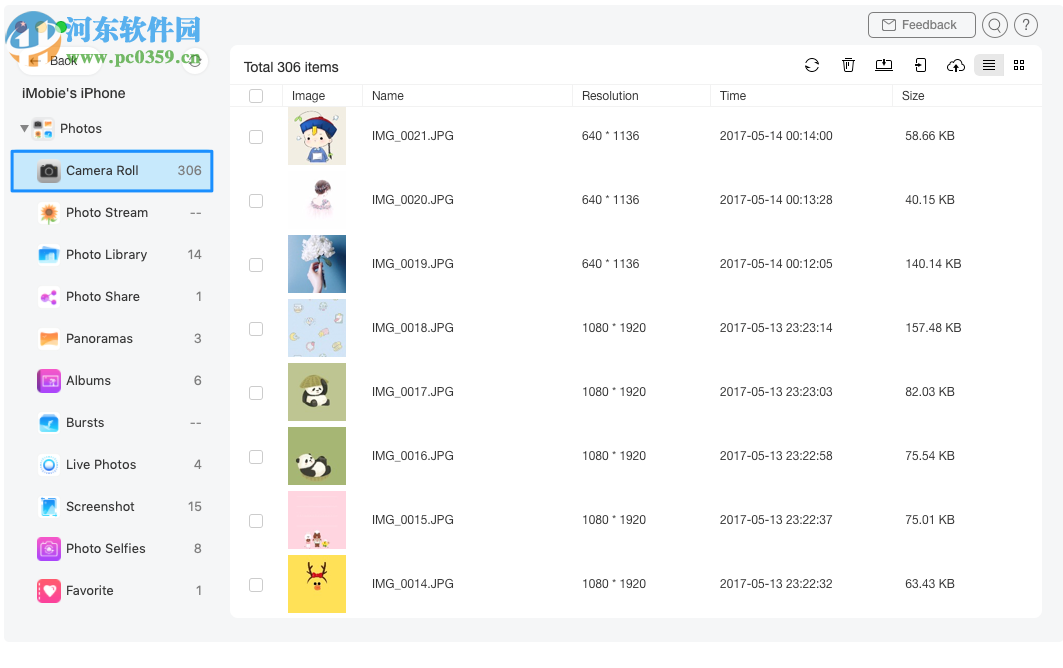Screen dimensions: 1063x668
Task: Refresh the photo list
Action: click(x=812, y=65)
